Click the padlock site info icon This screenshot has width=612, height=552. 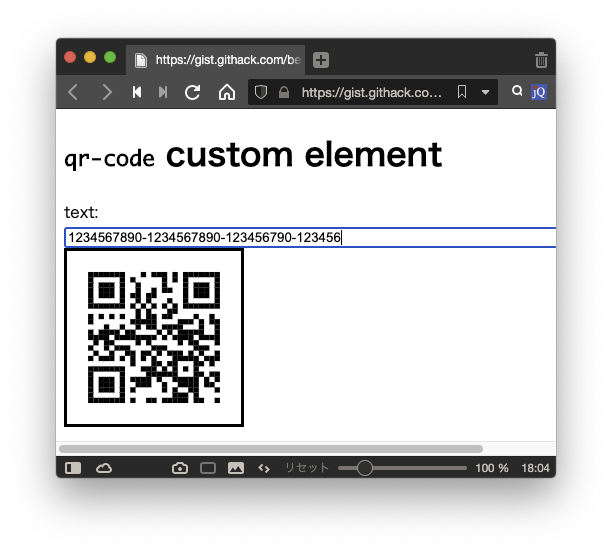click(x=284, y=92)
